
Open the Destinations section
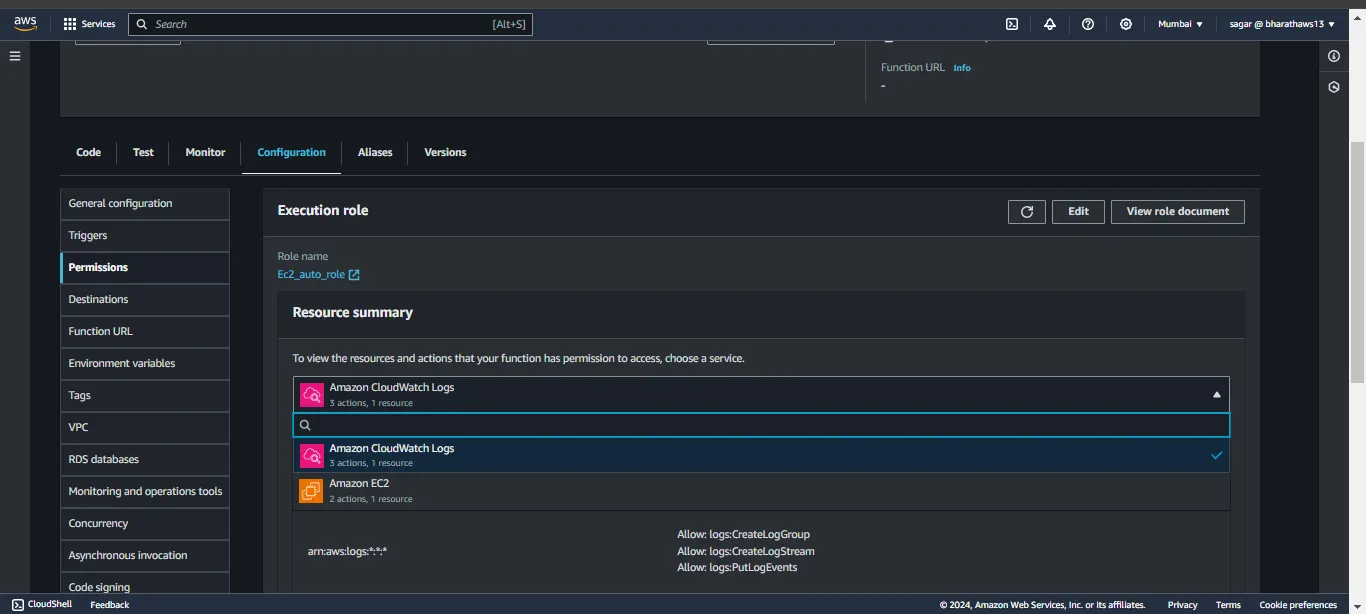click(x=145, y=299)
